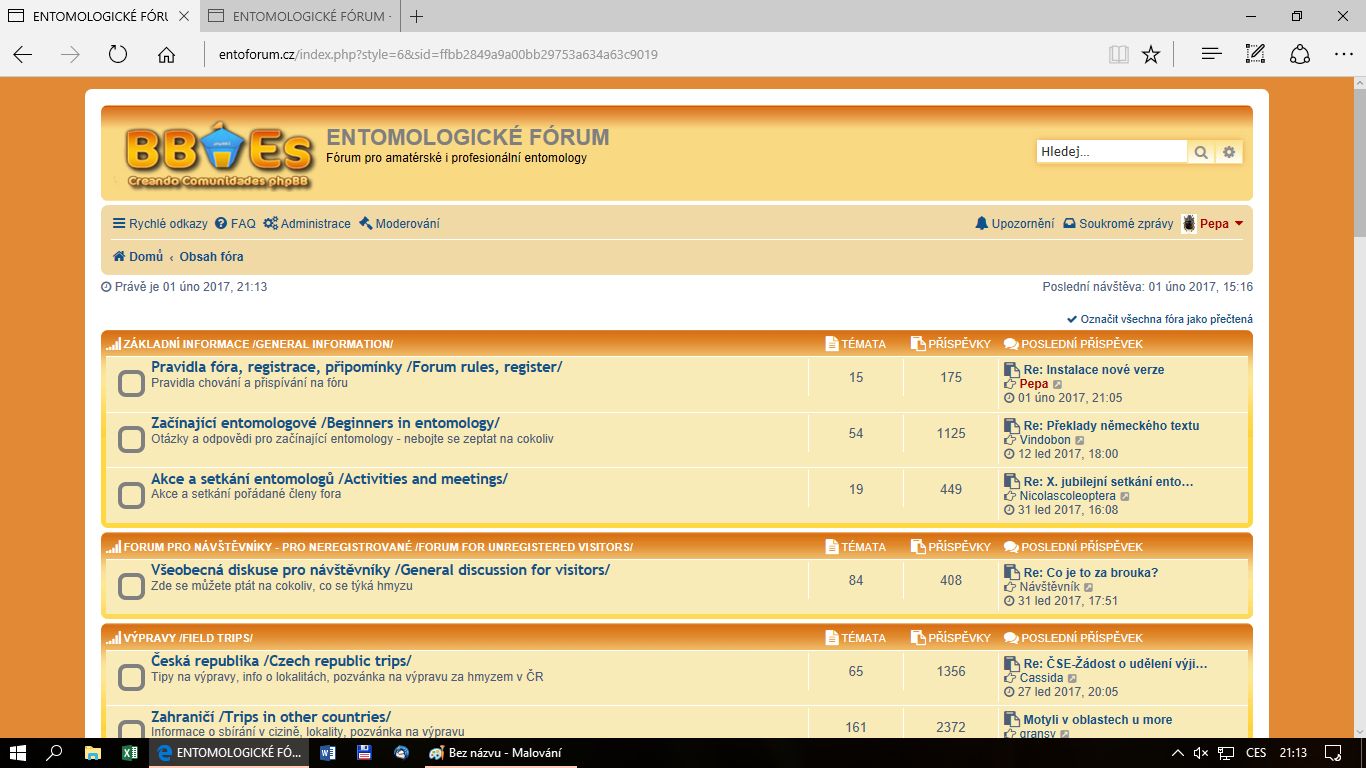Click the BBEs forum logo
Screen dimensions: 1366x768
218,154
